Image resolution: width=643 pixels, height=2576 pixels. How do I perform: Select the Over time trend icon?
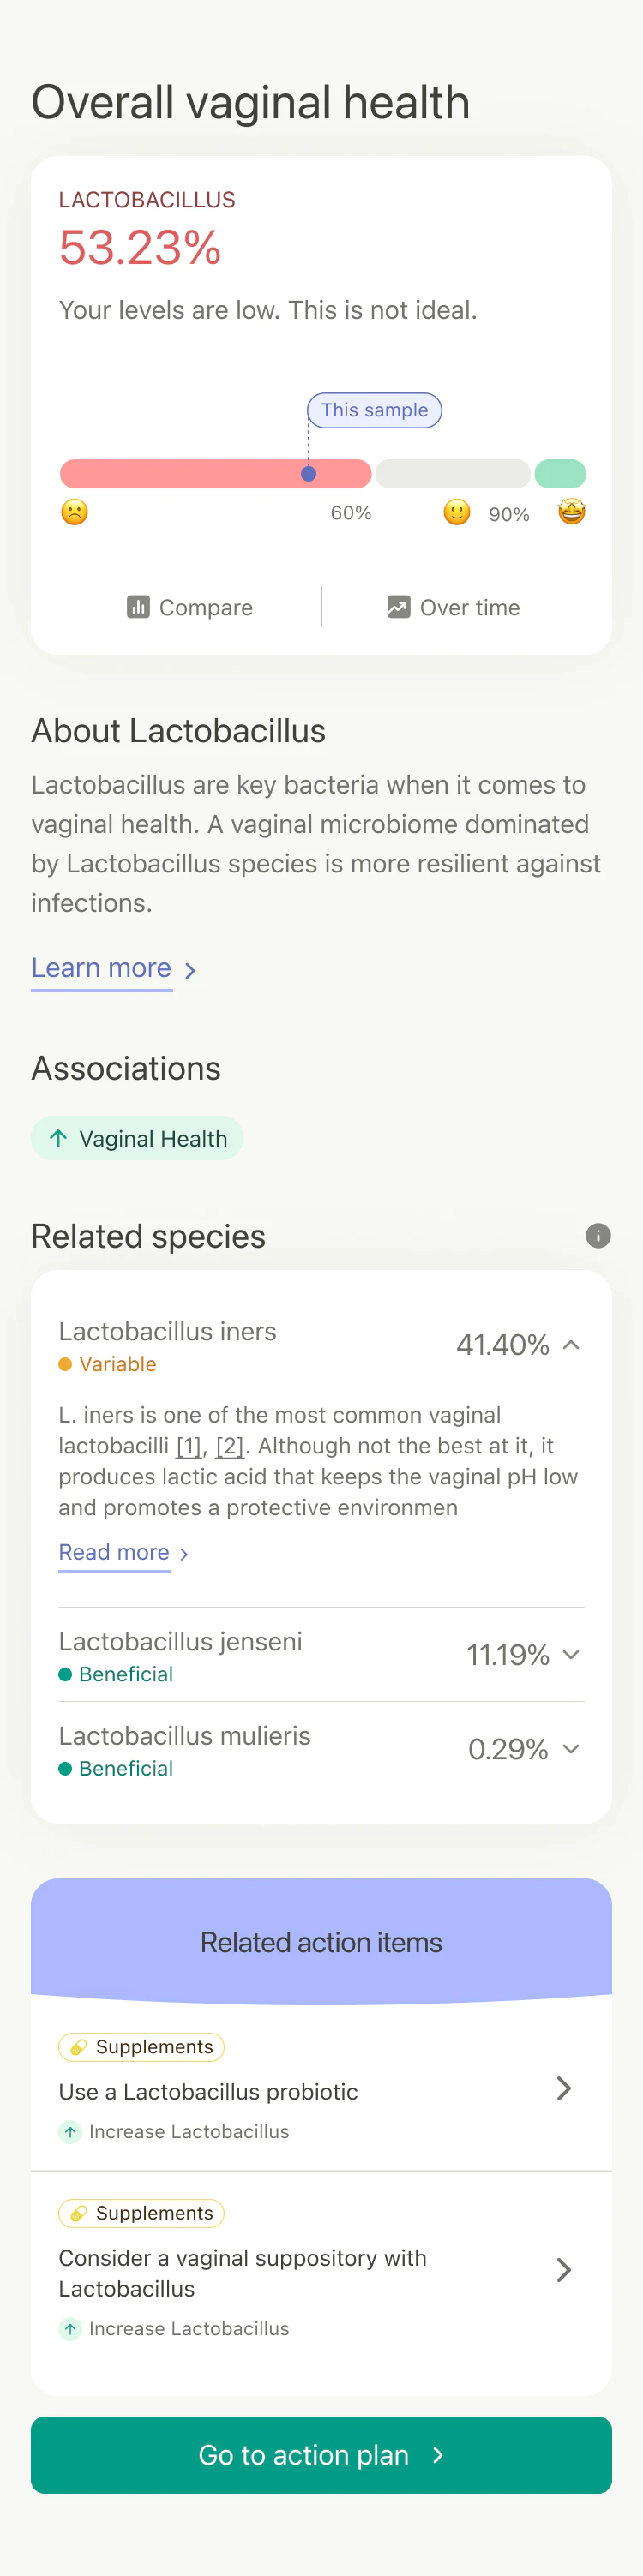point(398,607)
